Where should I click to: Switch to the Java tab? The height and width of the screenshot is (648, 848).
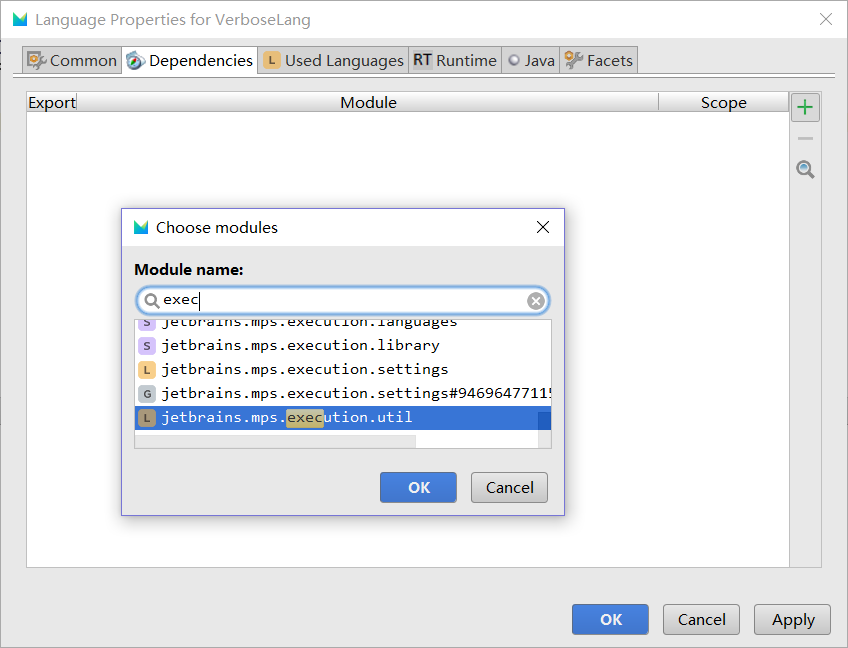coord(531,61)
